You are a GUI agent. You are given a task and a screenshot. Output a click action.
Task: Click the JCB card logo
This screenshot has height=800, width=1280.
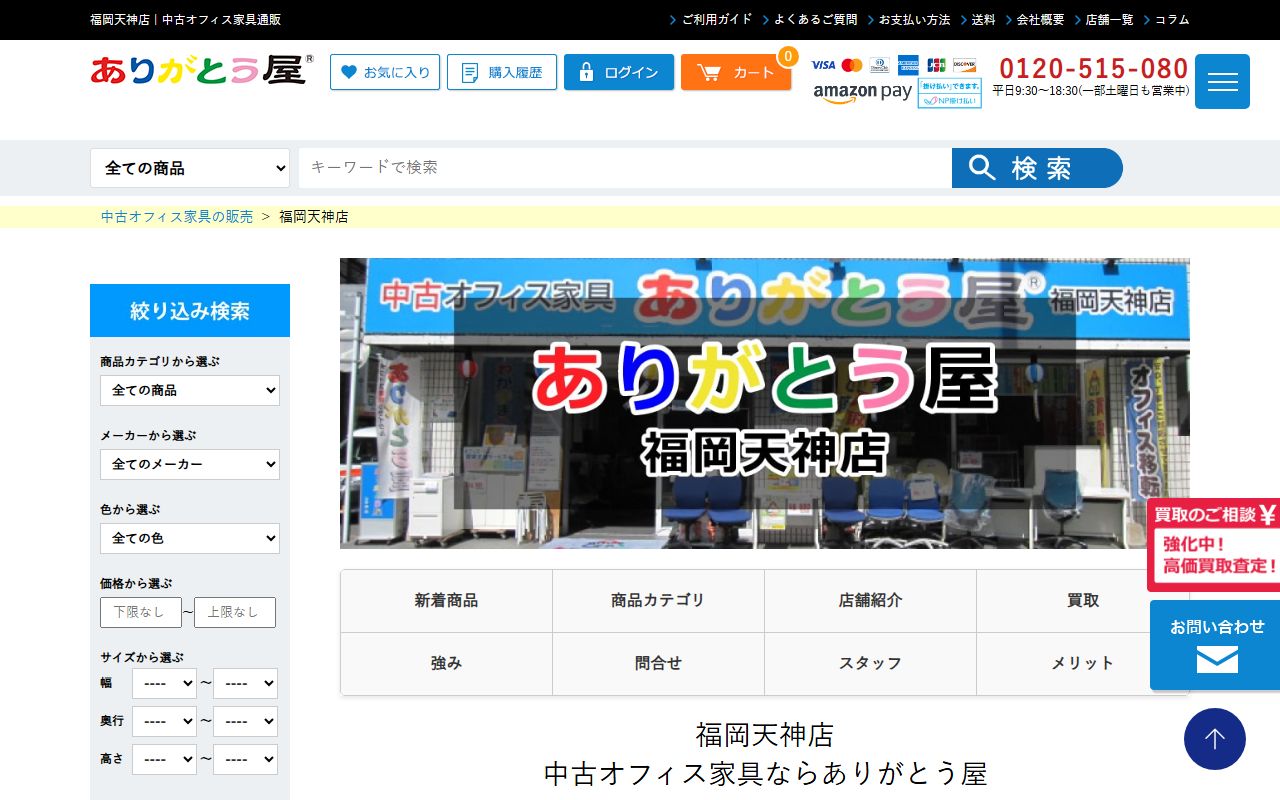pos(936,65)
